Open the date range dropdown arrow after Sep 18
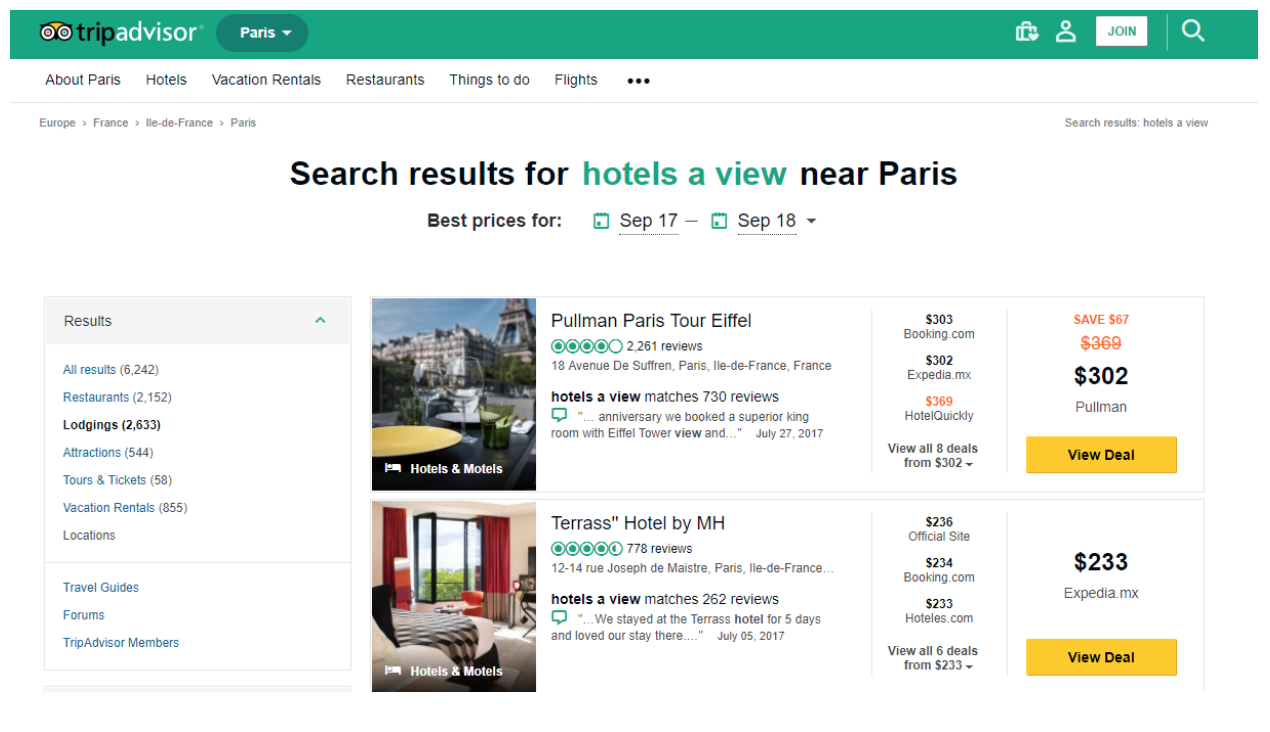This screenshot has height=732, width=1270. pyautogui.click(x=811, y=221)
